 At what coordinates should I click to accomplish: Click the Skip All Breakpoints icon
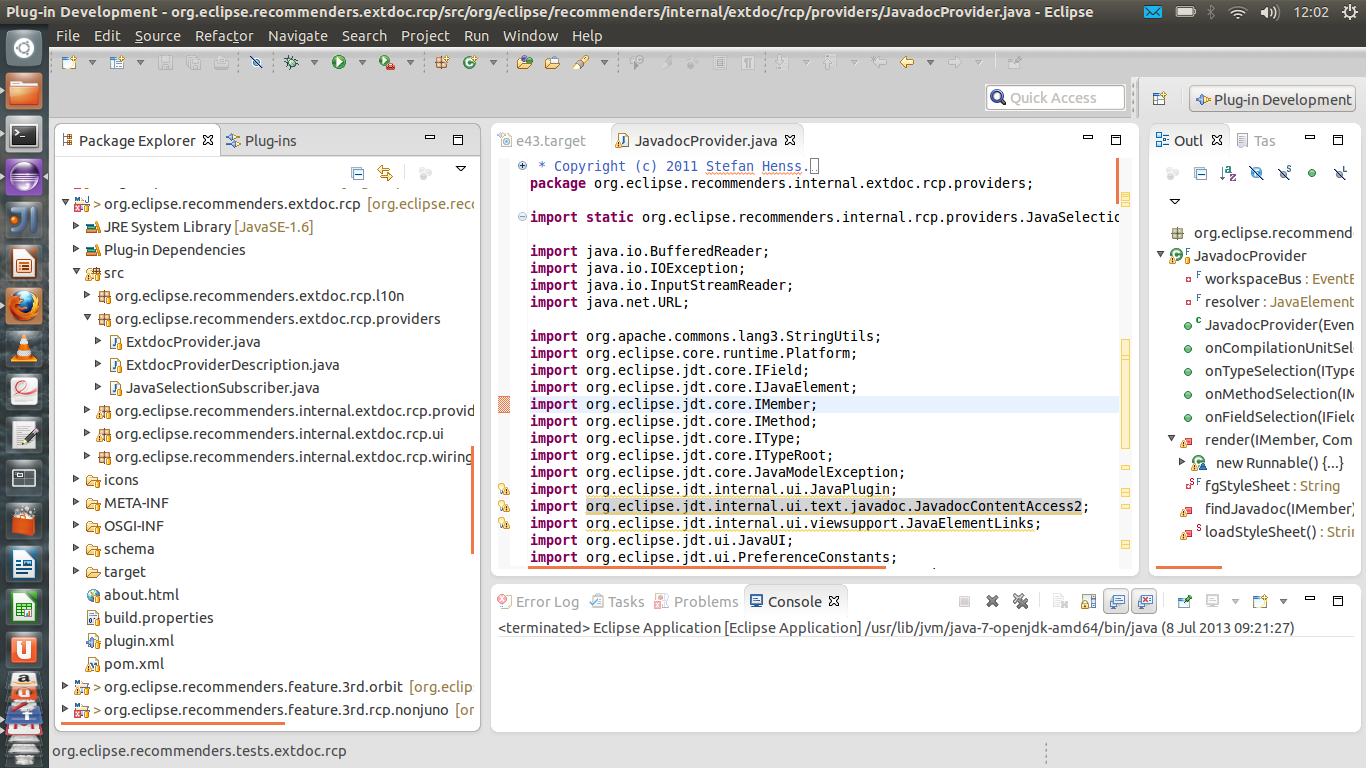pyautogui.click(x=256, y=62)
